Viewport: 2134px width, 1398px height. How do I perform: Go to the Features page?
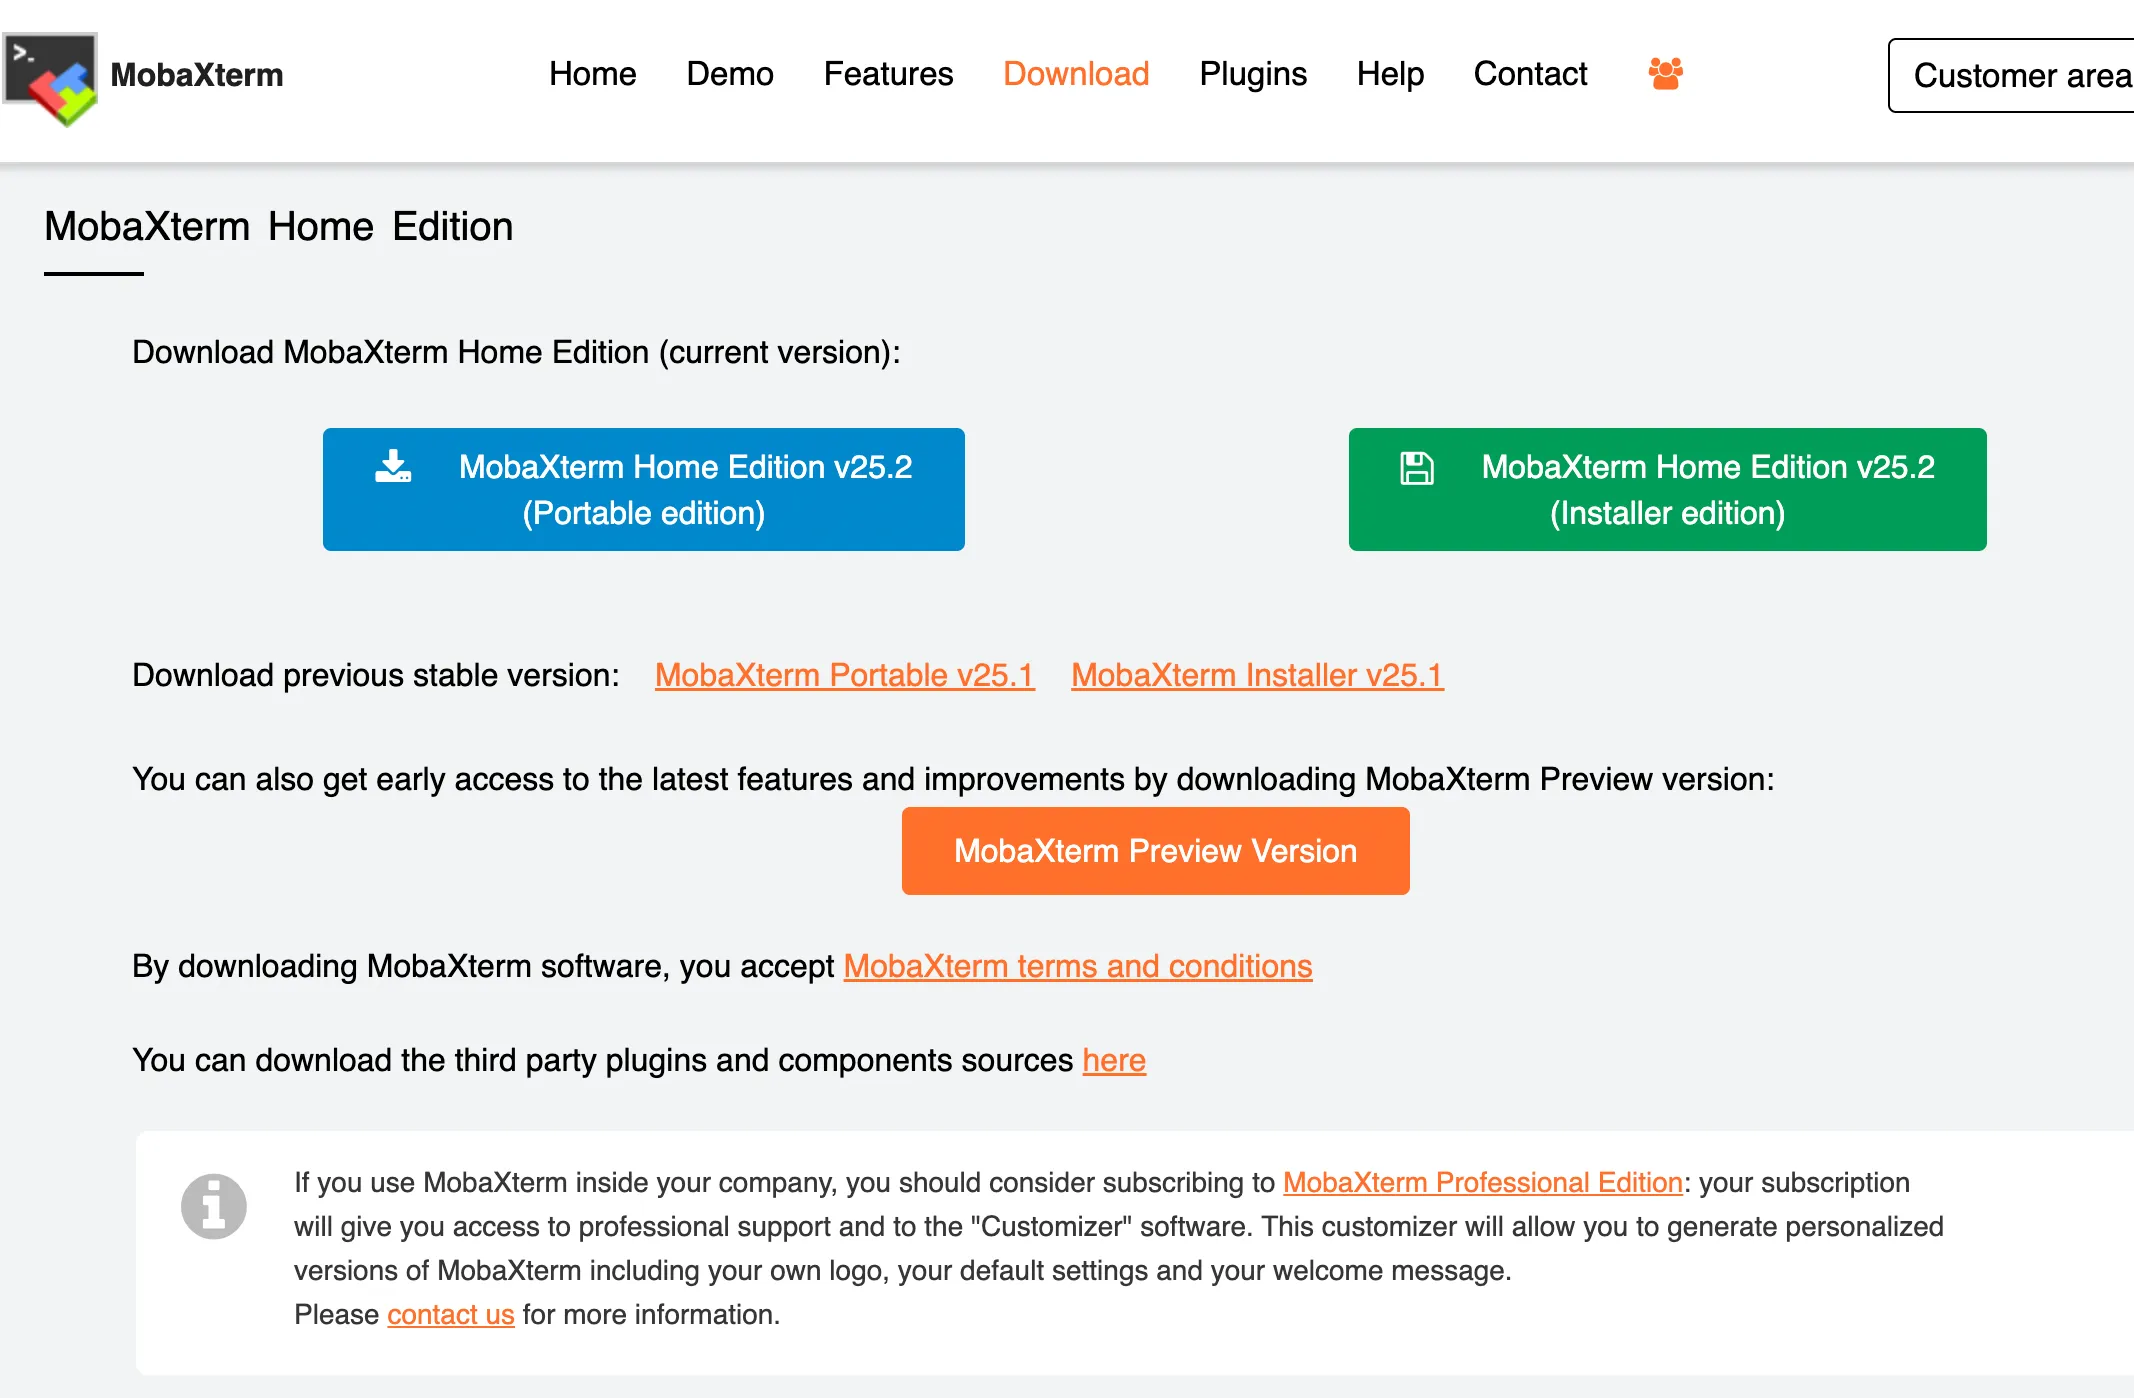888,74
